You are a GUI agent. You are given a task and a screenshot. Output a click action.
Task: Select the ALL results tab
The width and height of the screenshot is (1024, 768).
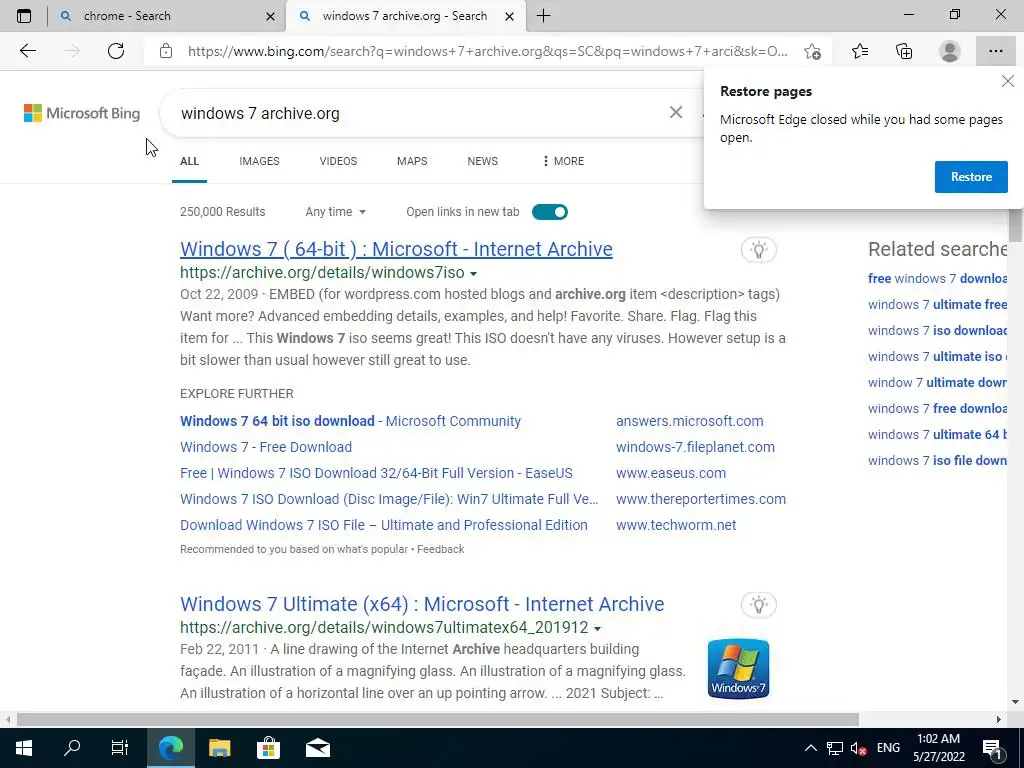tap(189, 161)
